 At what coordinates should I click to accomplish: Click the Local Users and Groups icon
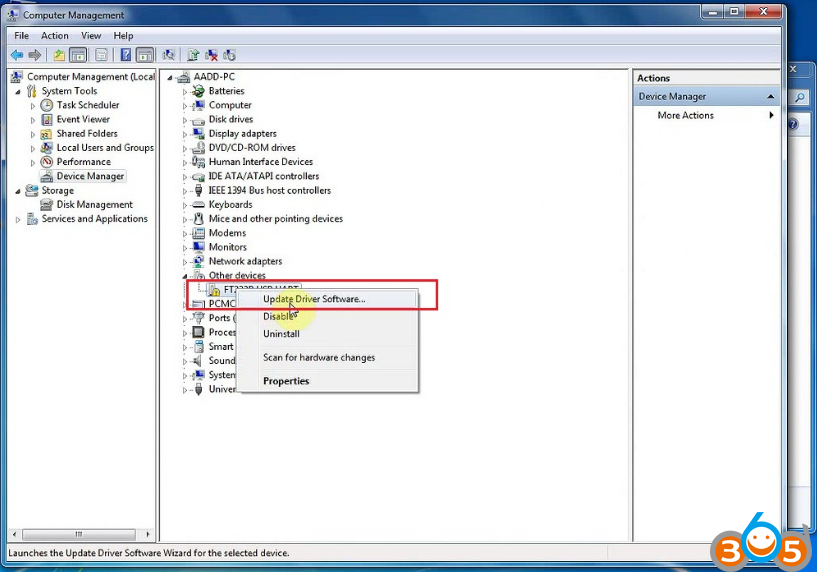(x=46, y=148)
